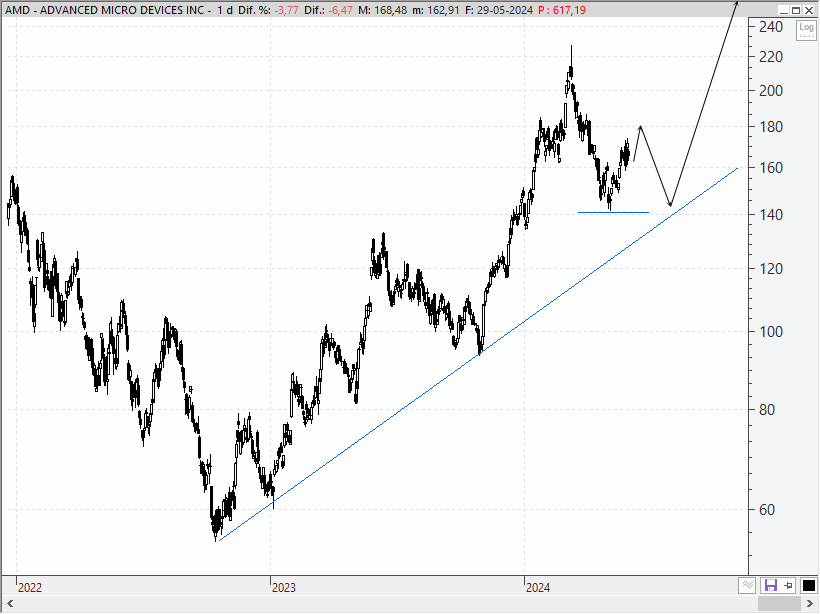Click the '-3,77' percent difference value
The width and height of the screenshot is (820, 614).
click(x=286, y=10)
